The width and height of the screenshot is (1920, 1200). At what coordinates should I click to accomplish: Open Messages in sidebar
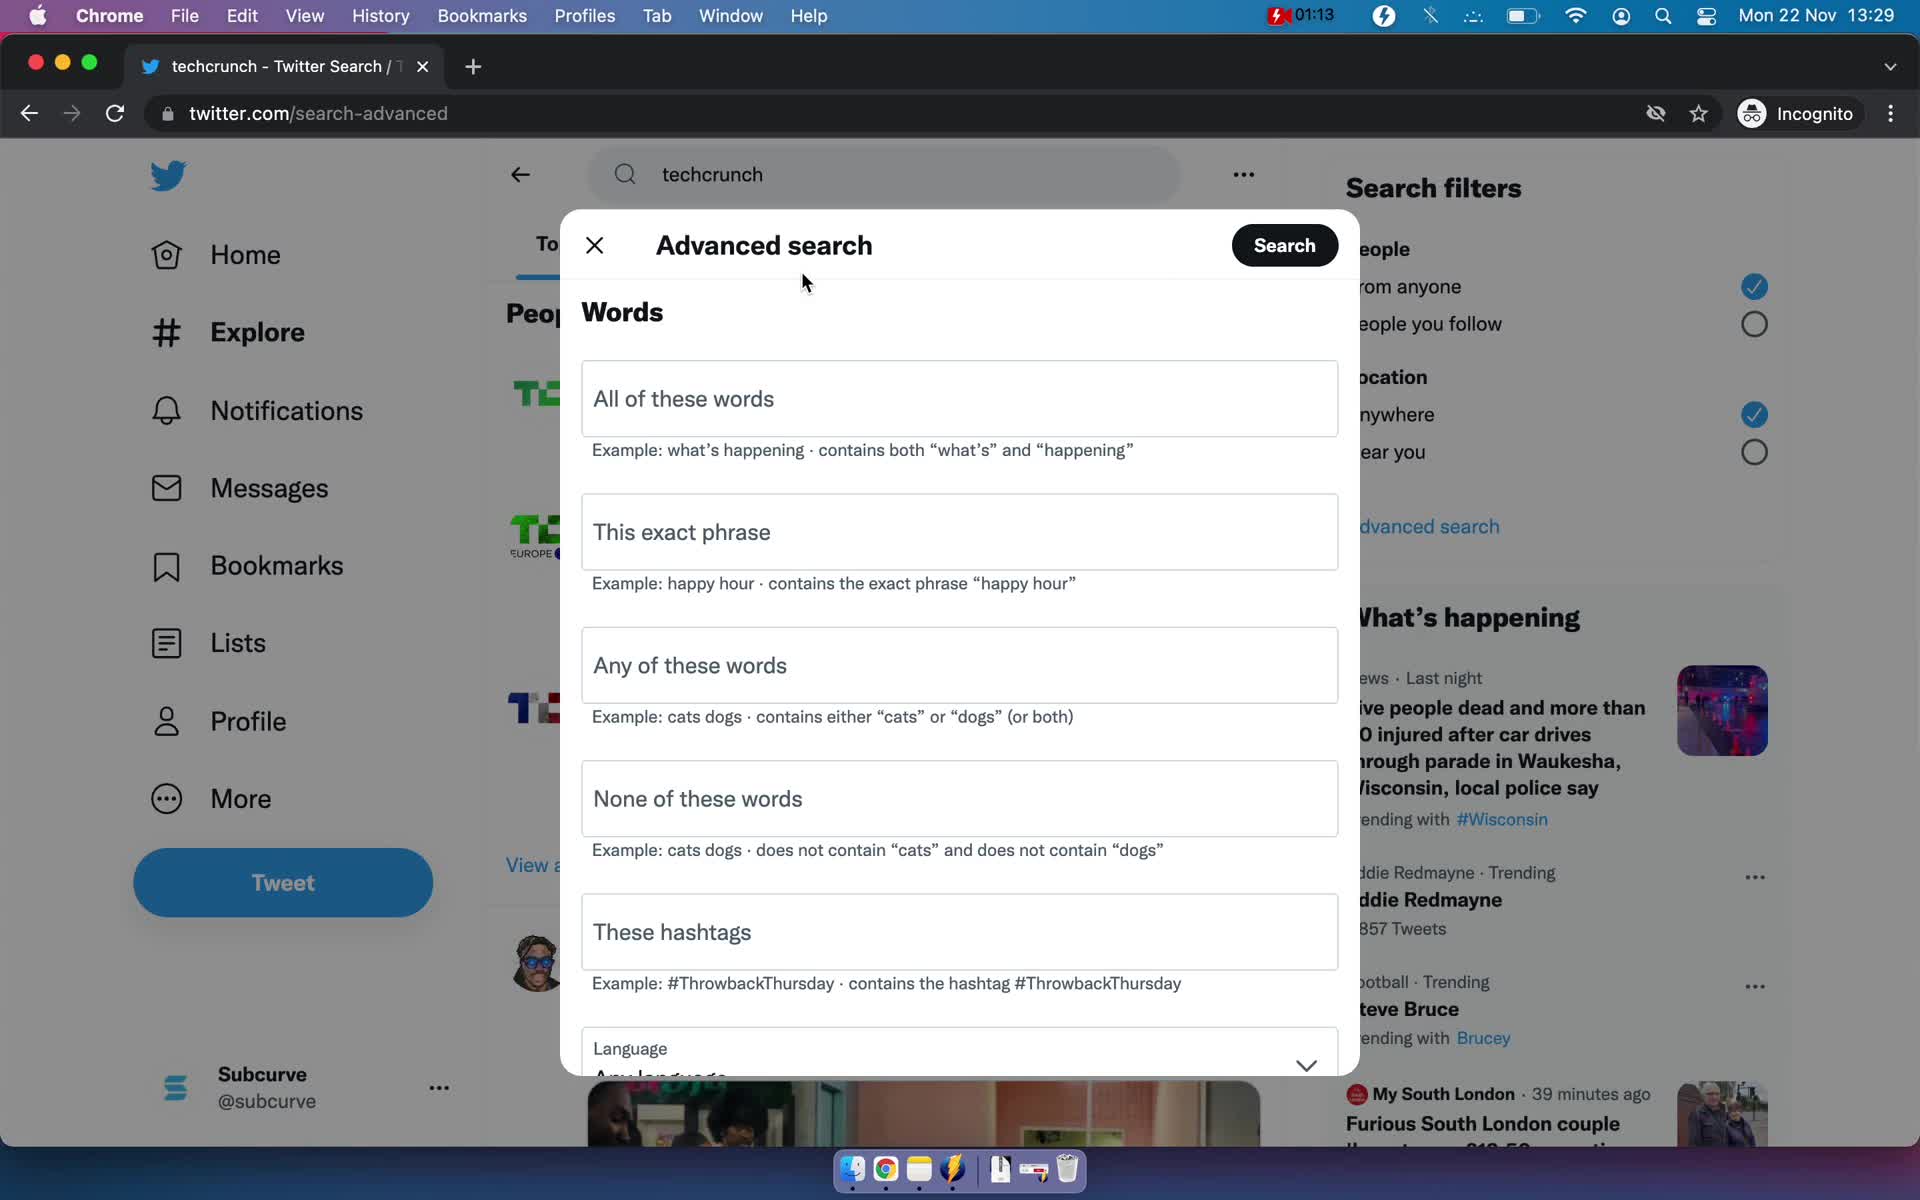point(268,488)
